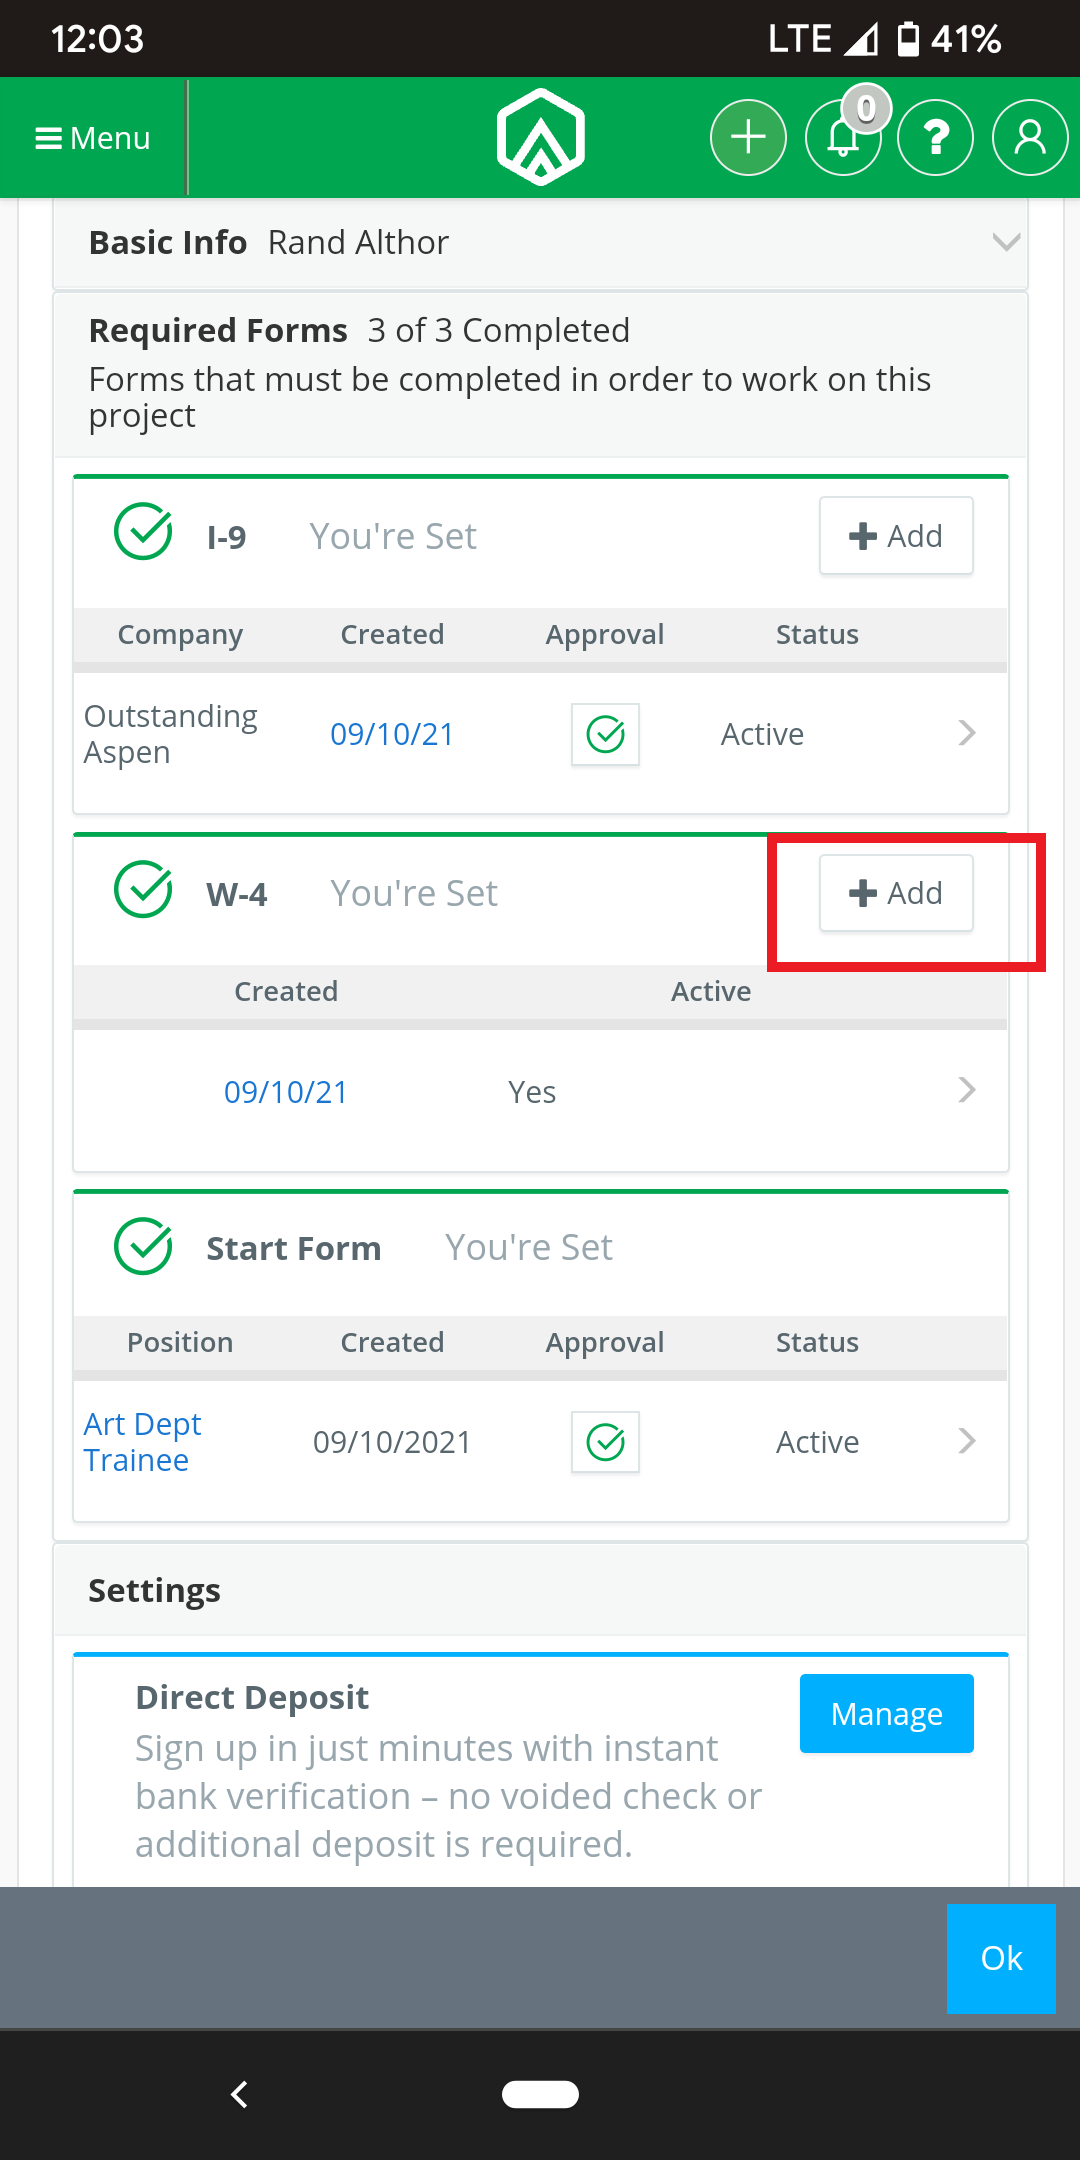1080x2160 pixels.
Task: Open the hamburger Menu
Action: point(92,138)
